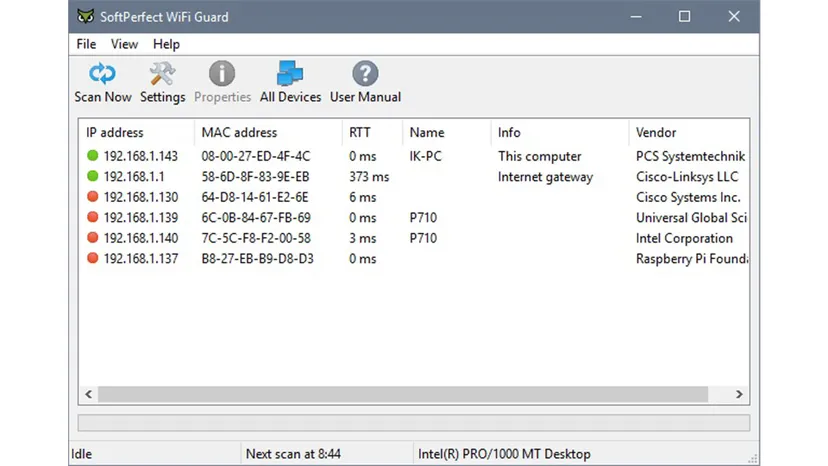
Task: Select green status dot for 192.168.1.143
Action: [x=92, y=155]
